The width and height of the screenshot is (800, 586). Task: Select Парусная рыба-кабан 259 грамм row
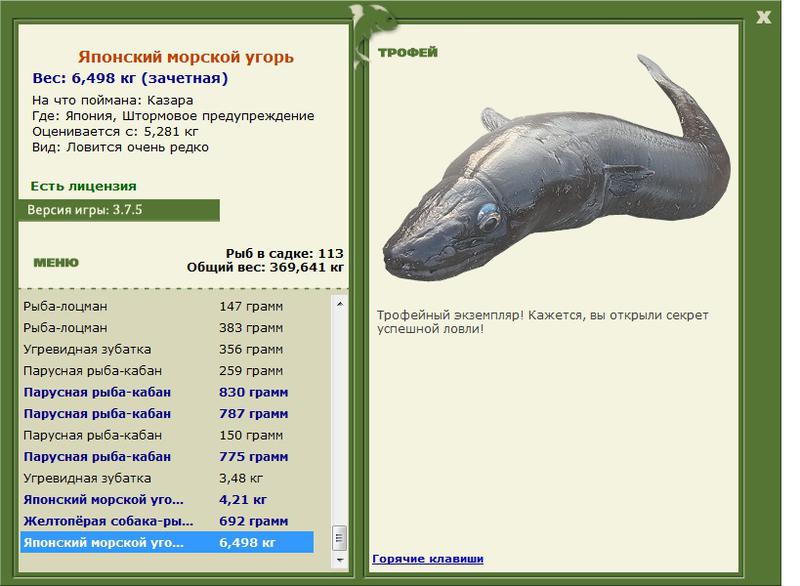click(167, 371)
